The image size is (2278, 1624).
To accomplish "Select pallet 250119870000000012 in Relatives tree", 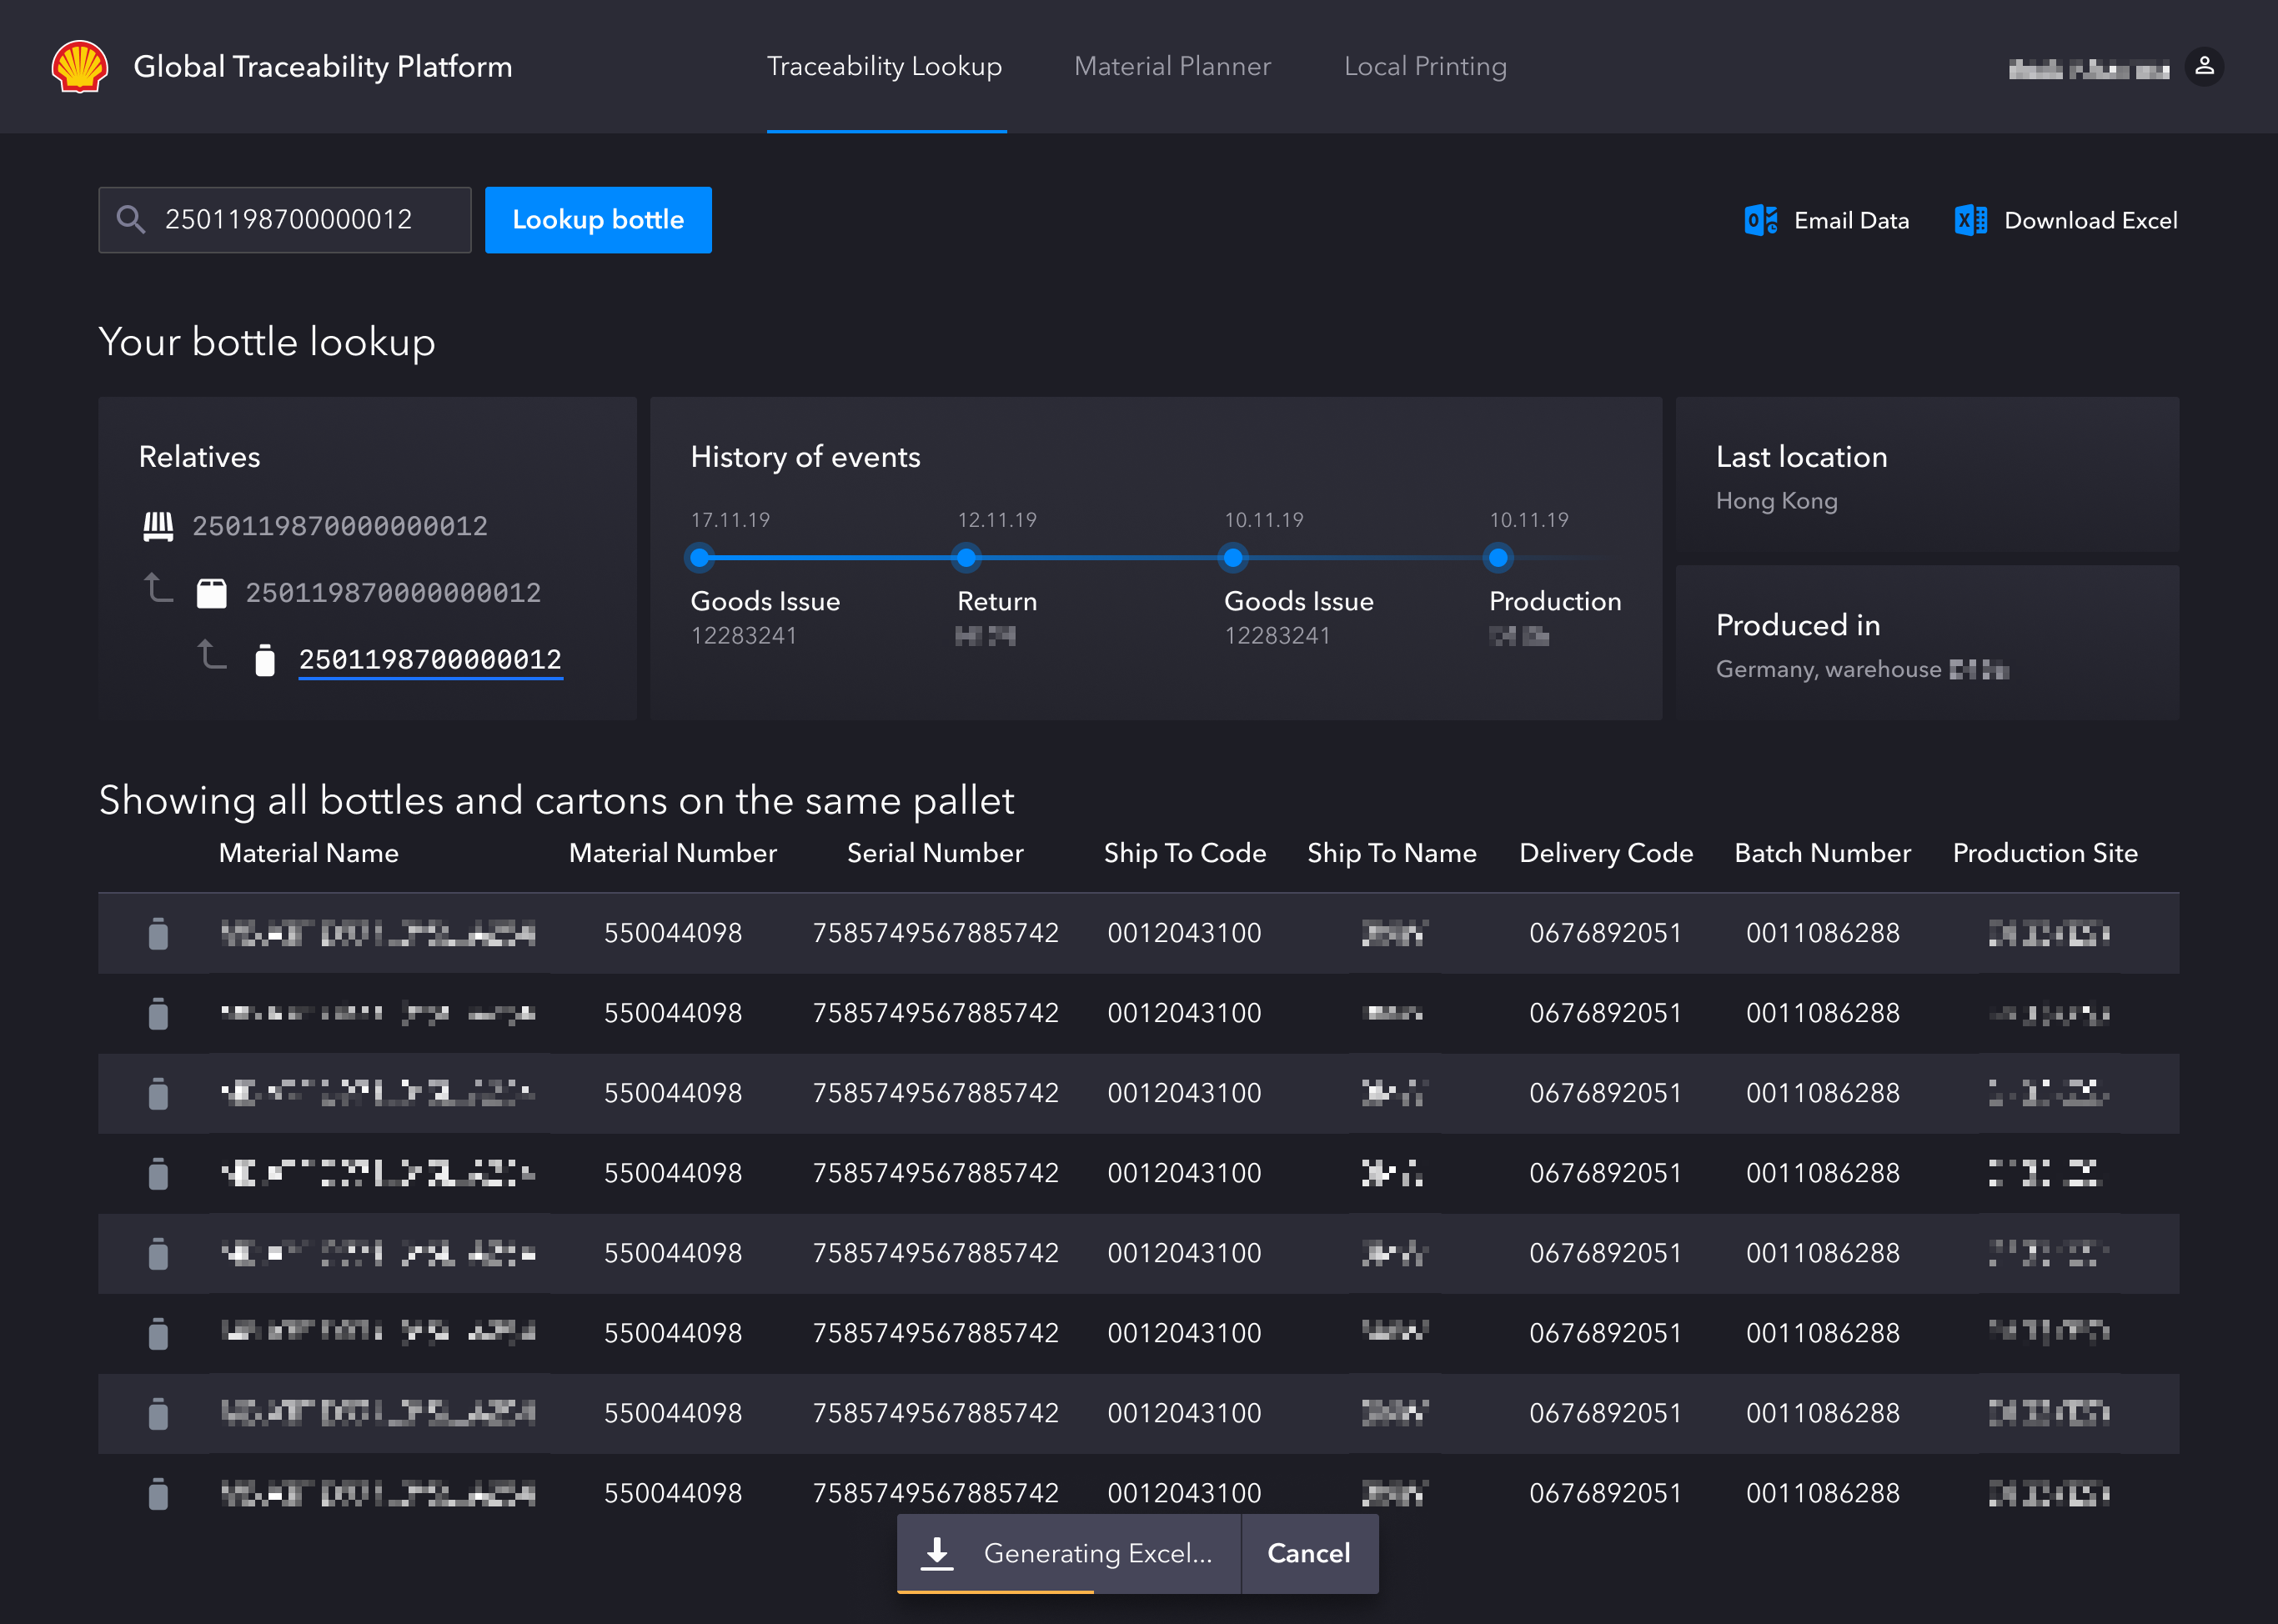I will pos(340,526).
